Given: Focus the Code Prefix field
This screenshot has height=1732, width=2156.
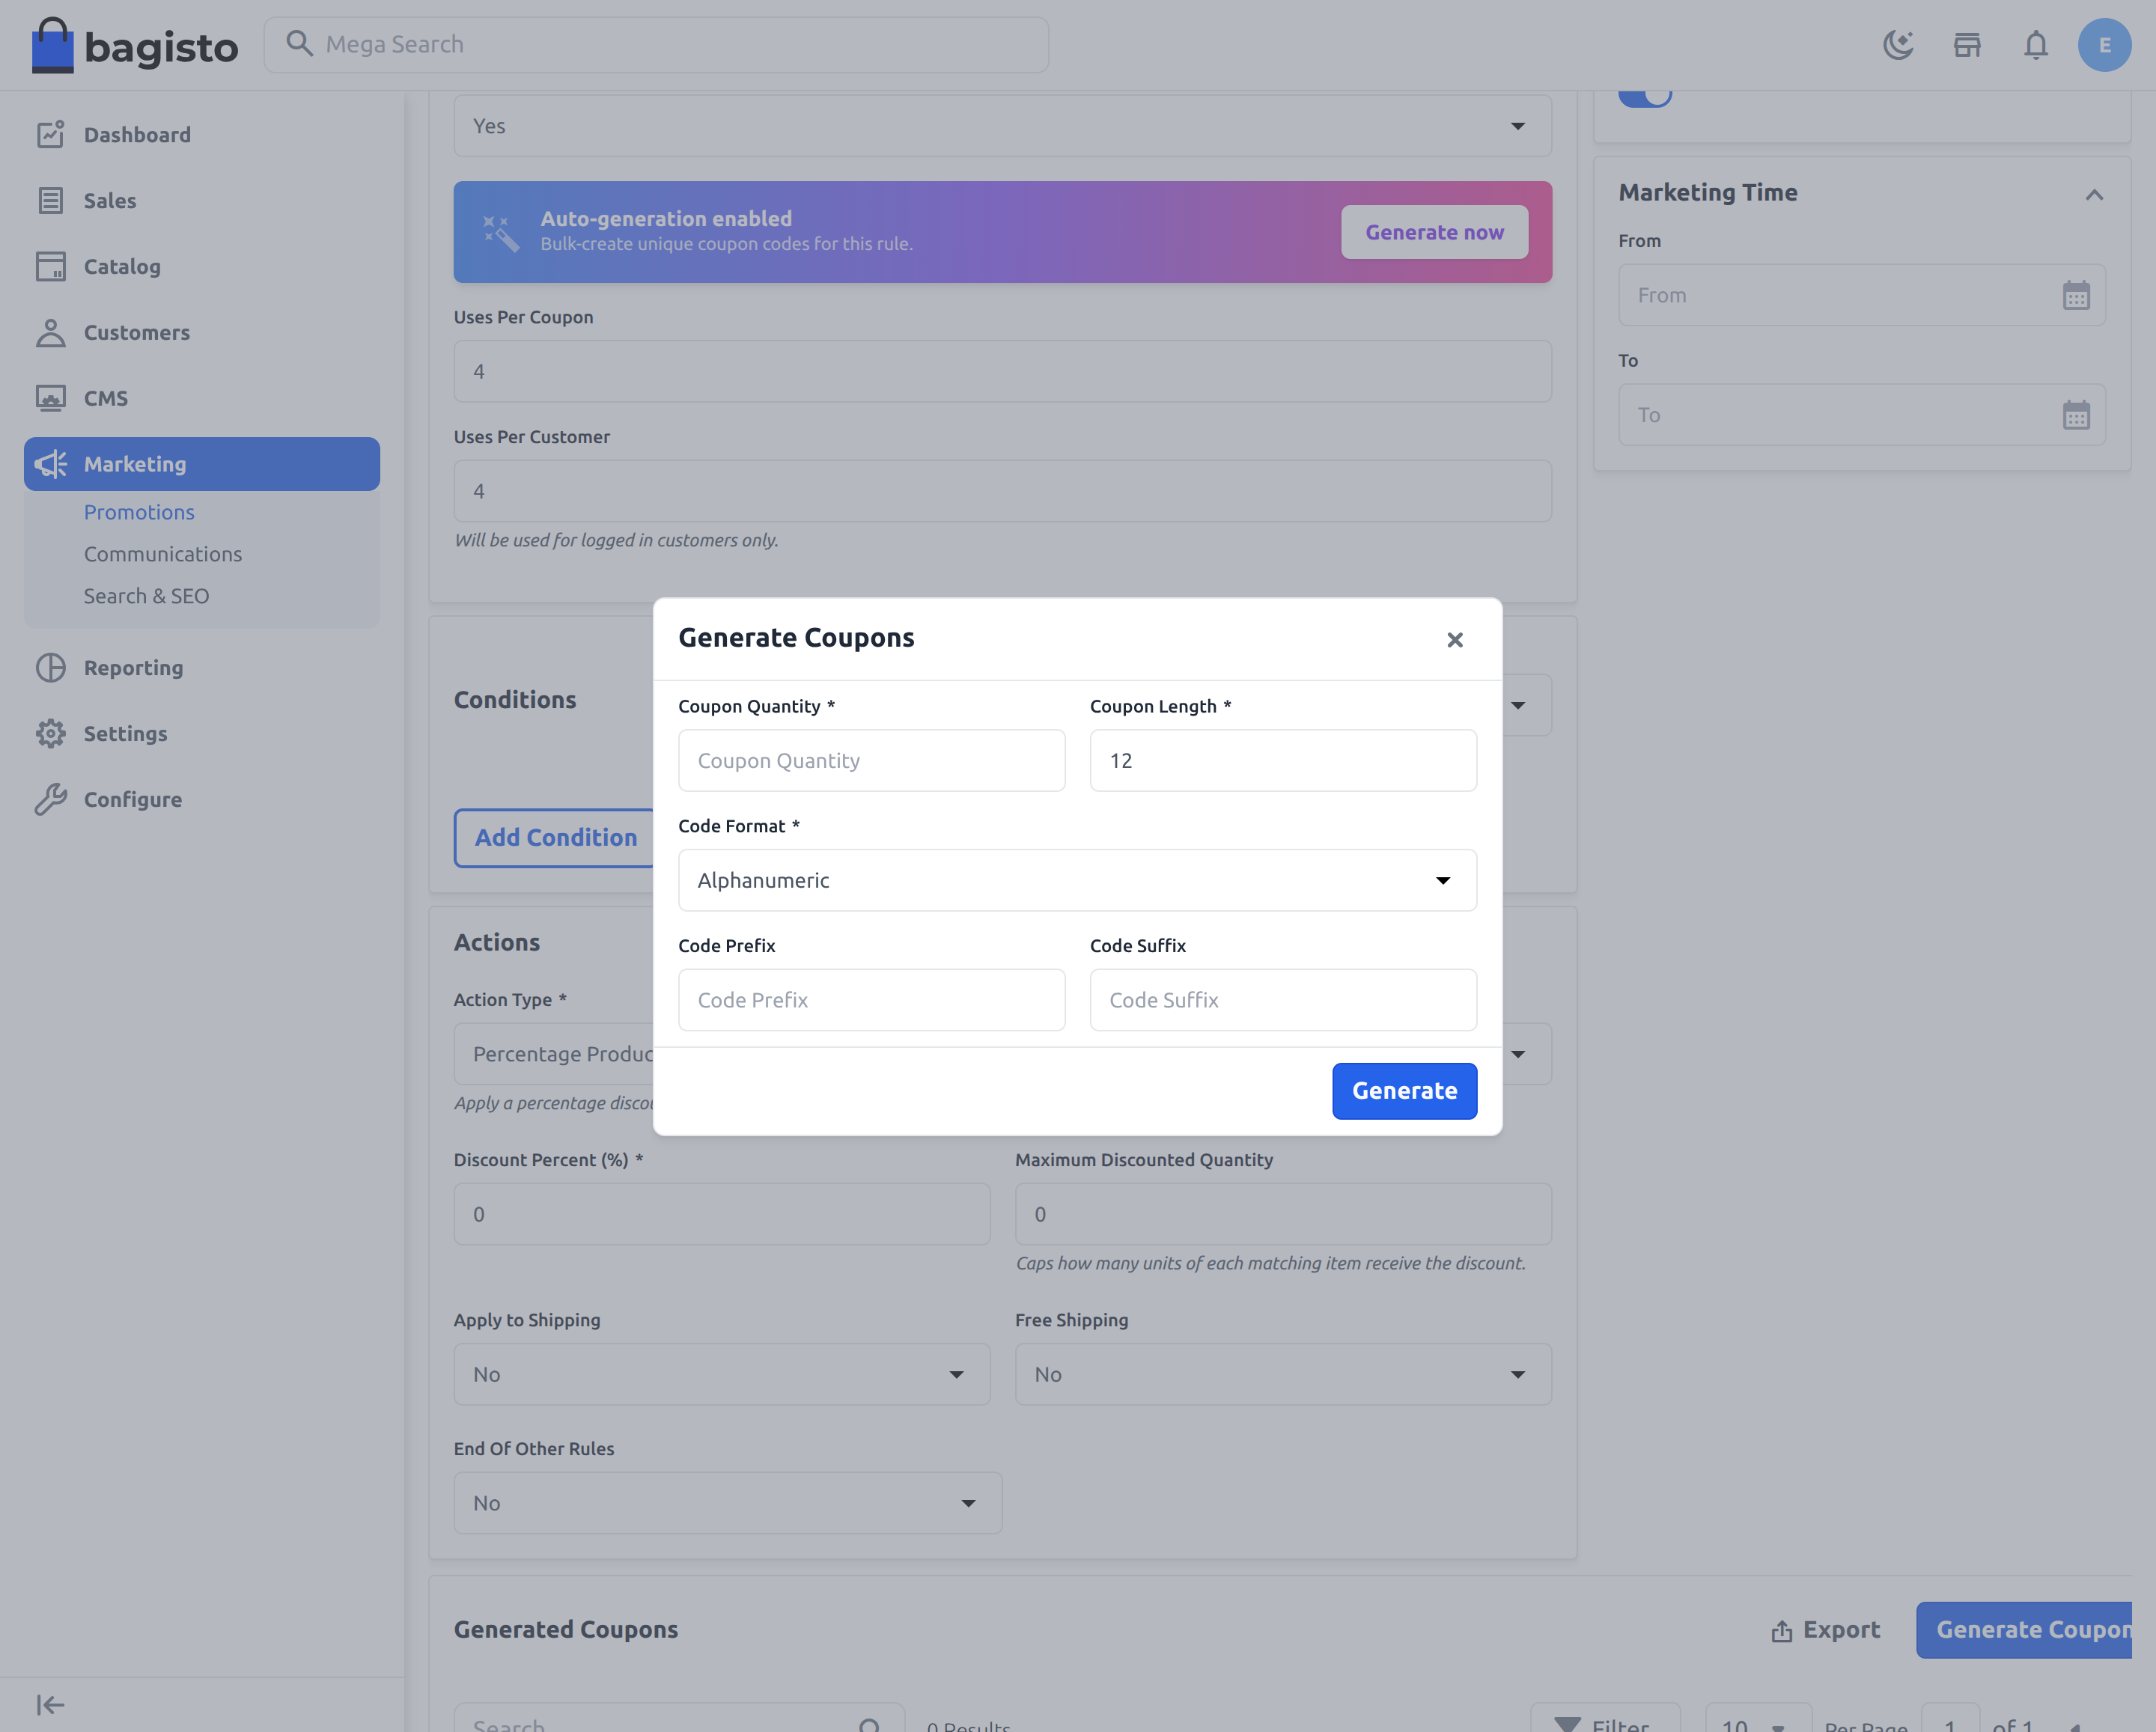Looking at the screenshot, I should [x=871, y=1000].
